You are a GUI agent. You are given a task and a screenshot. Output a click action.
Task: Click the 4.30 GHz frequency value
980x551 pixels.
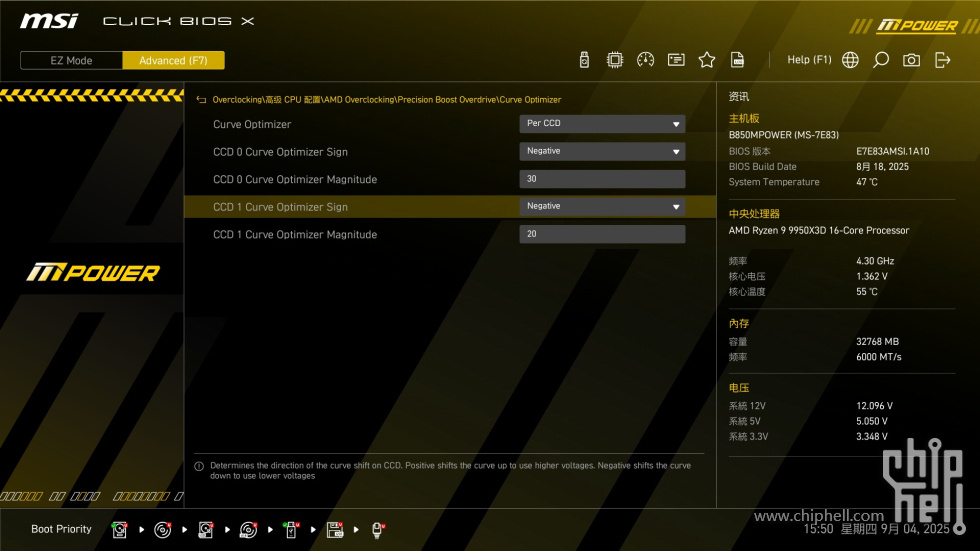[x=875, y=261]
